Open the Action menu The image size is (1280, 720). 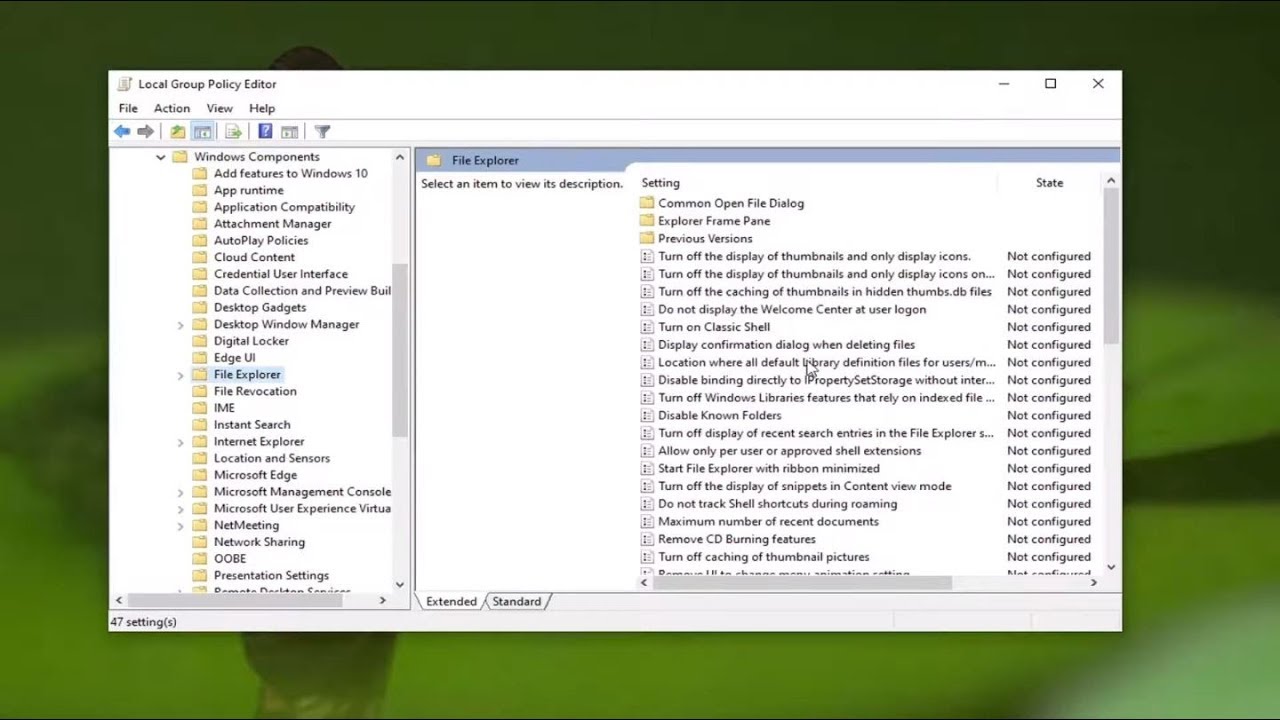[171, 108]
